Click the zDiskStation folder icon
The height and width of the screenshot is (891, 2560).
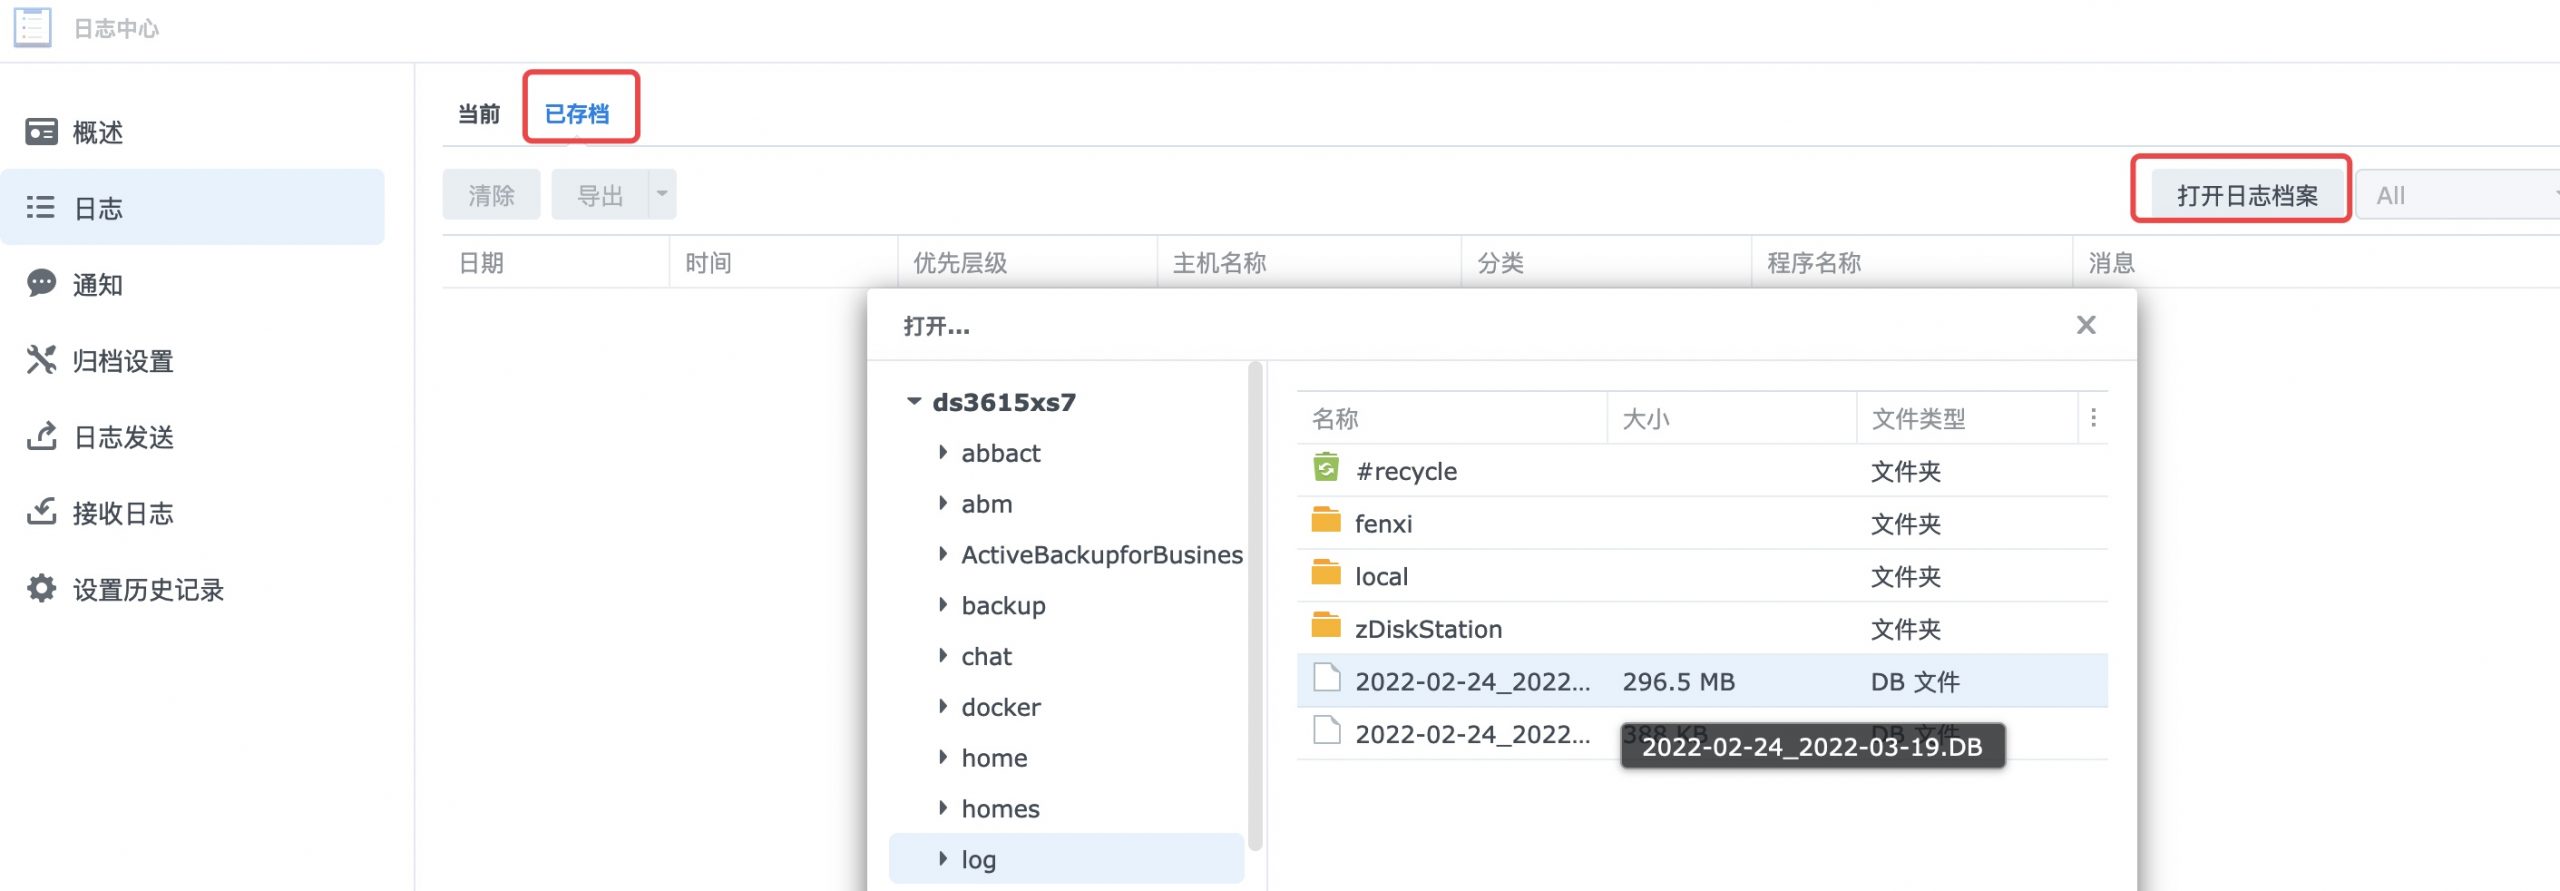[1326, 626]
